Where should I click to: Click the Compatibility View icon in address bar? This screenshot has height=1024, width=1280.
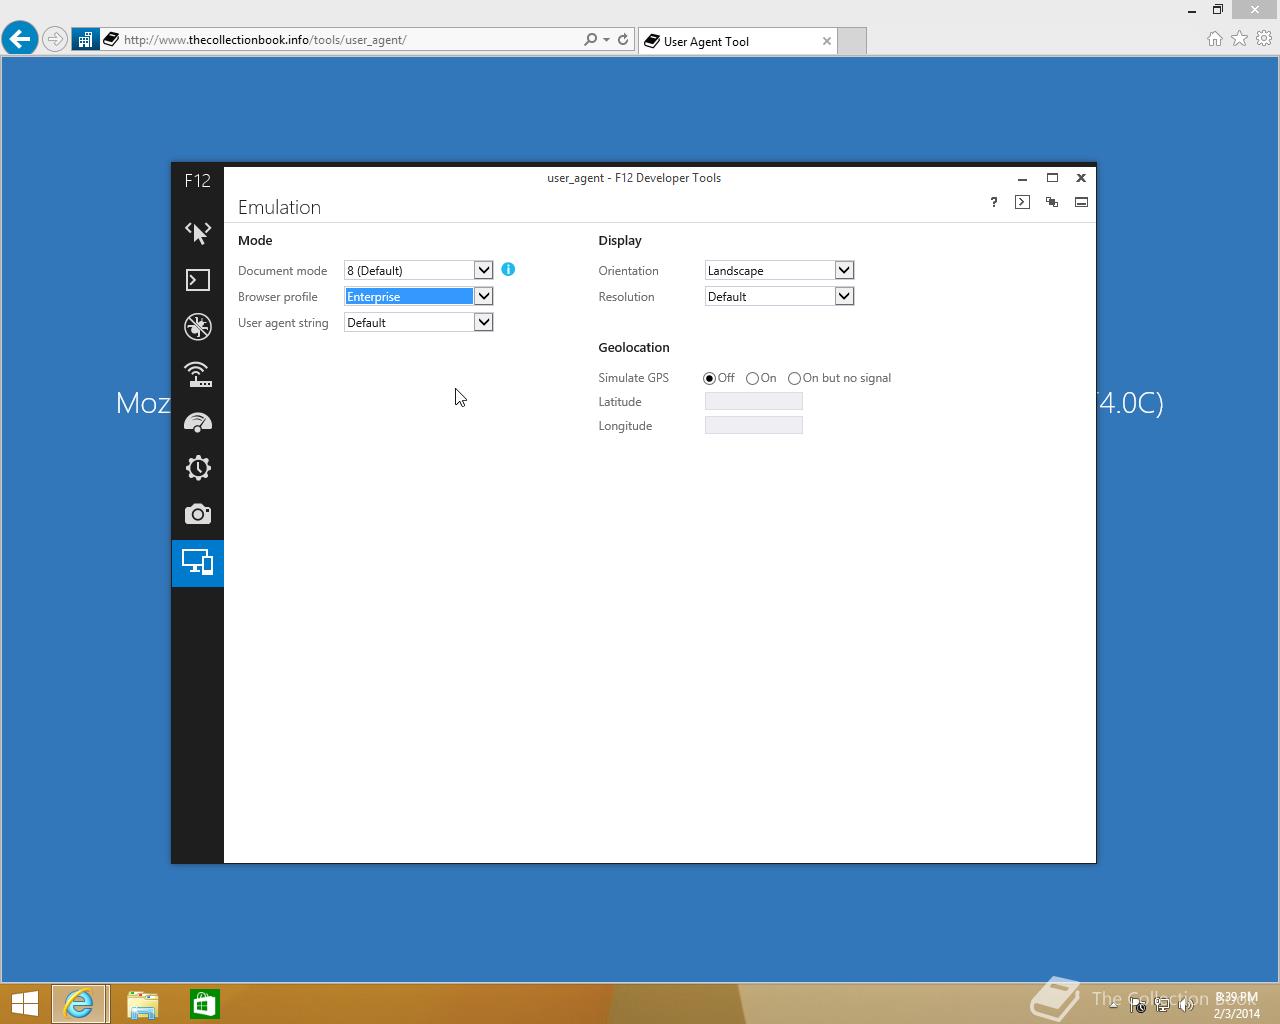86,40
